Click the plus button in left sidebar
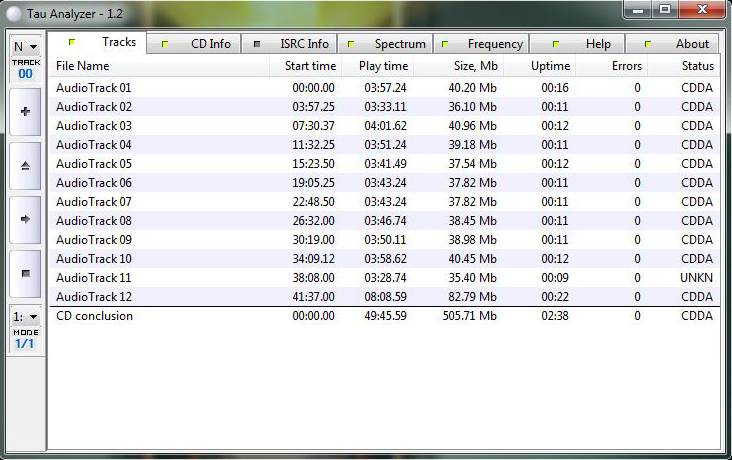732x460 pixels. click(x=25, y=112)
